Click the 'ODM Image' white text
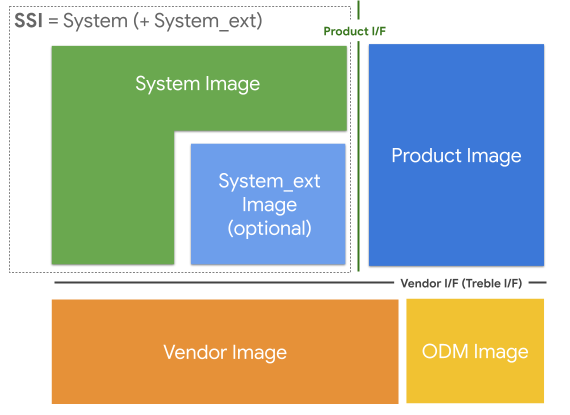Screen dimensions: 570x415 (x=475, y=351)
